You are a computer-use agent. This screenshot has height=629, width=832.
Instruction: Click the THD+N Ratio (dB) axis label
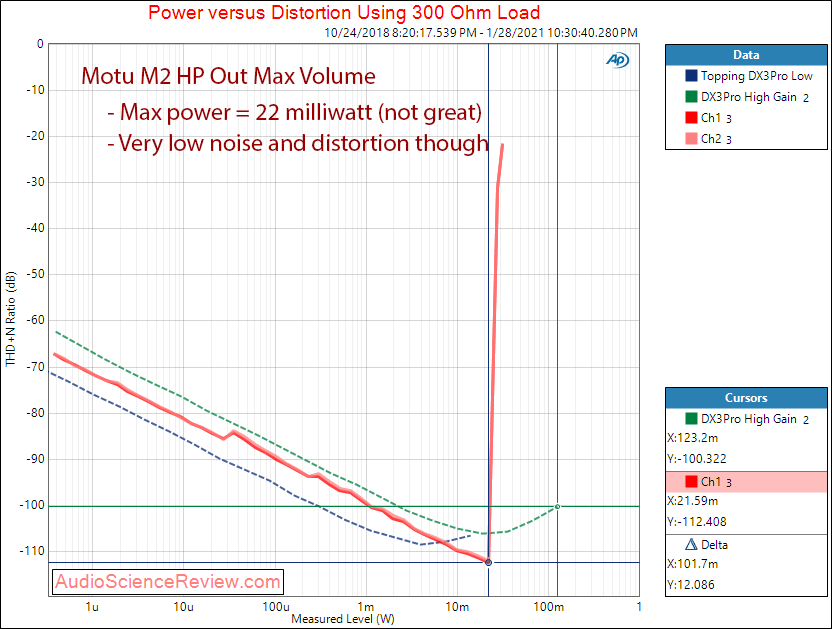[11, 319]
